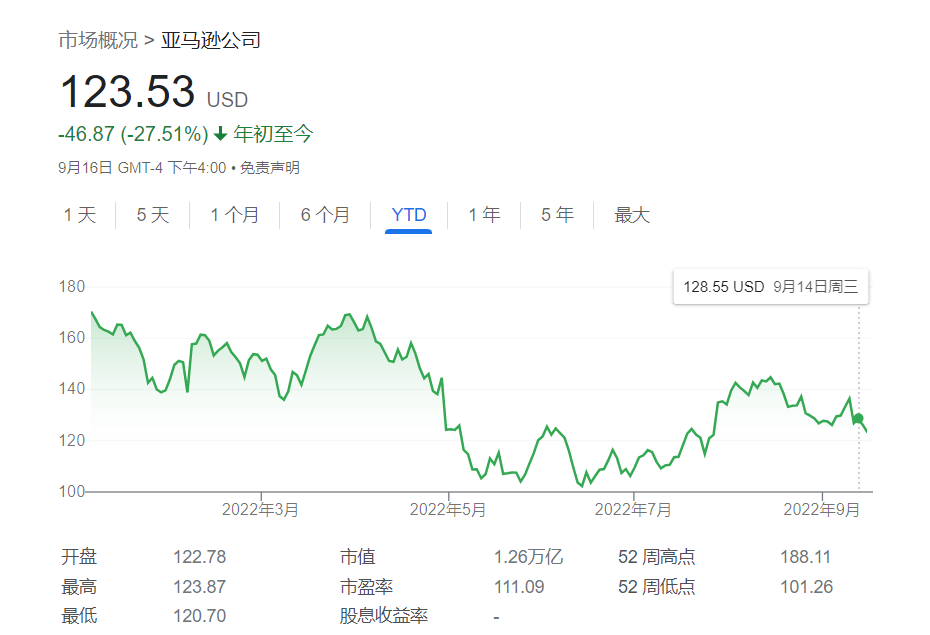Click the 开盘 label
The image size is (930, 635).
tap(79, 557)
